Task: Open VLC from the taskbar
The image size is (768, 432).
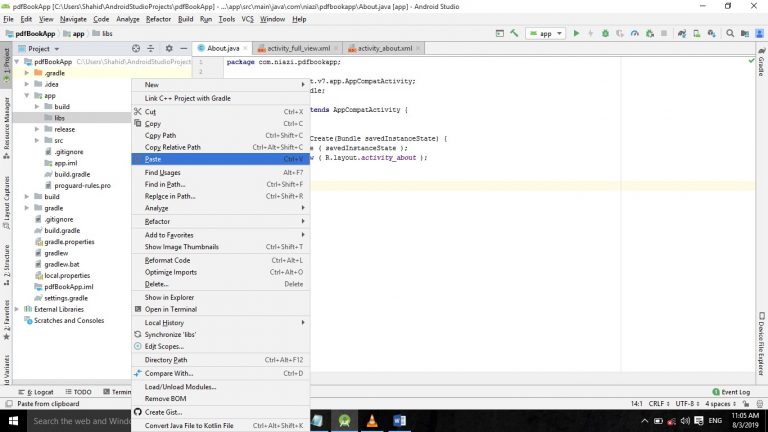Action: 372,421
